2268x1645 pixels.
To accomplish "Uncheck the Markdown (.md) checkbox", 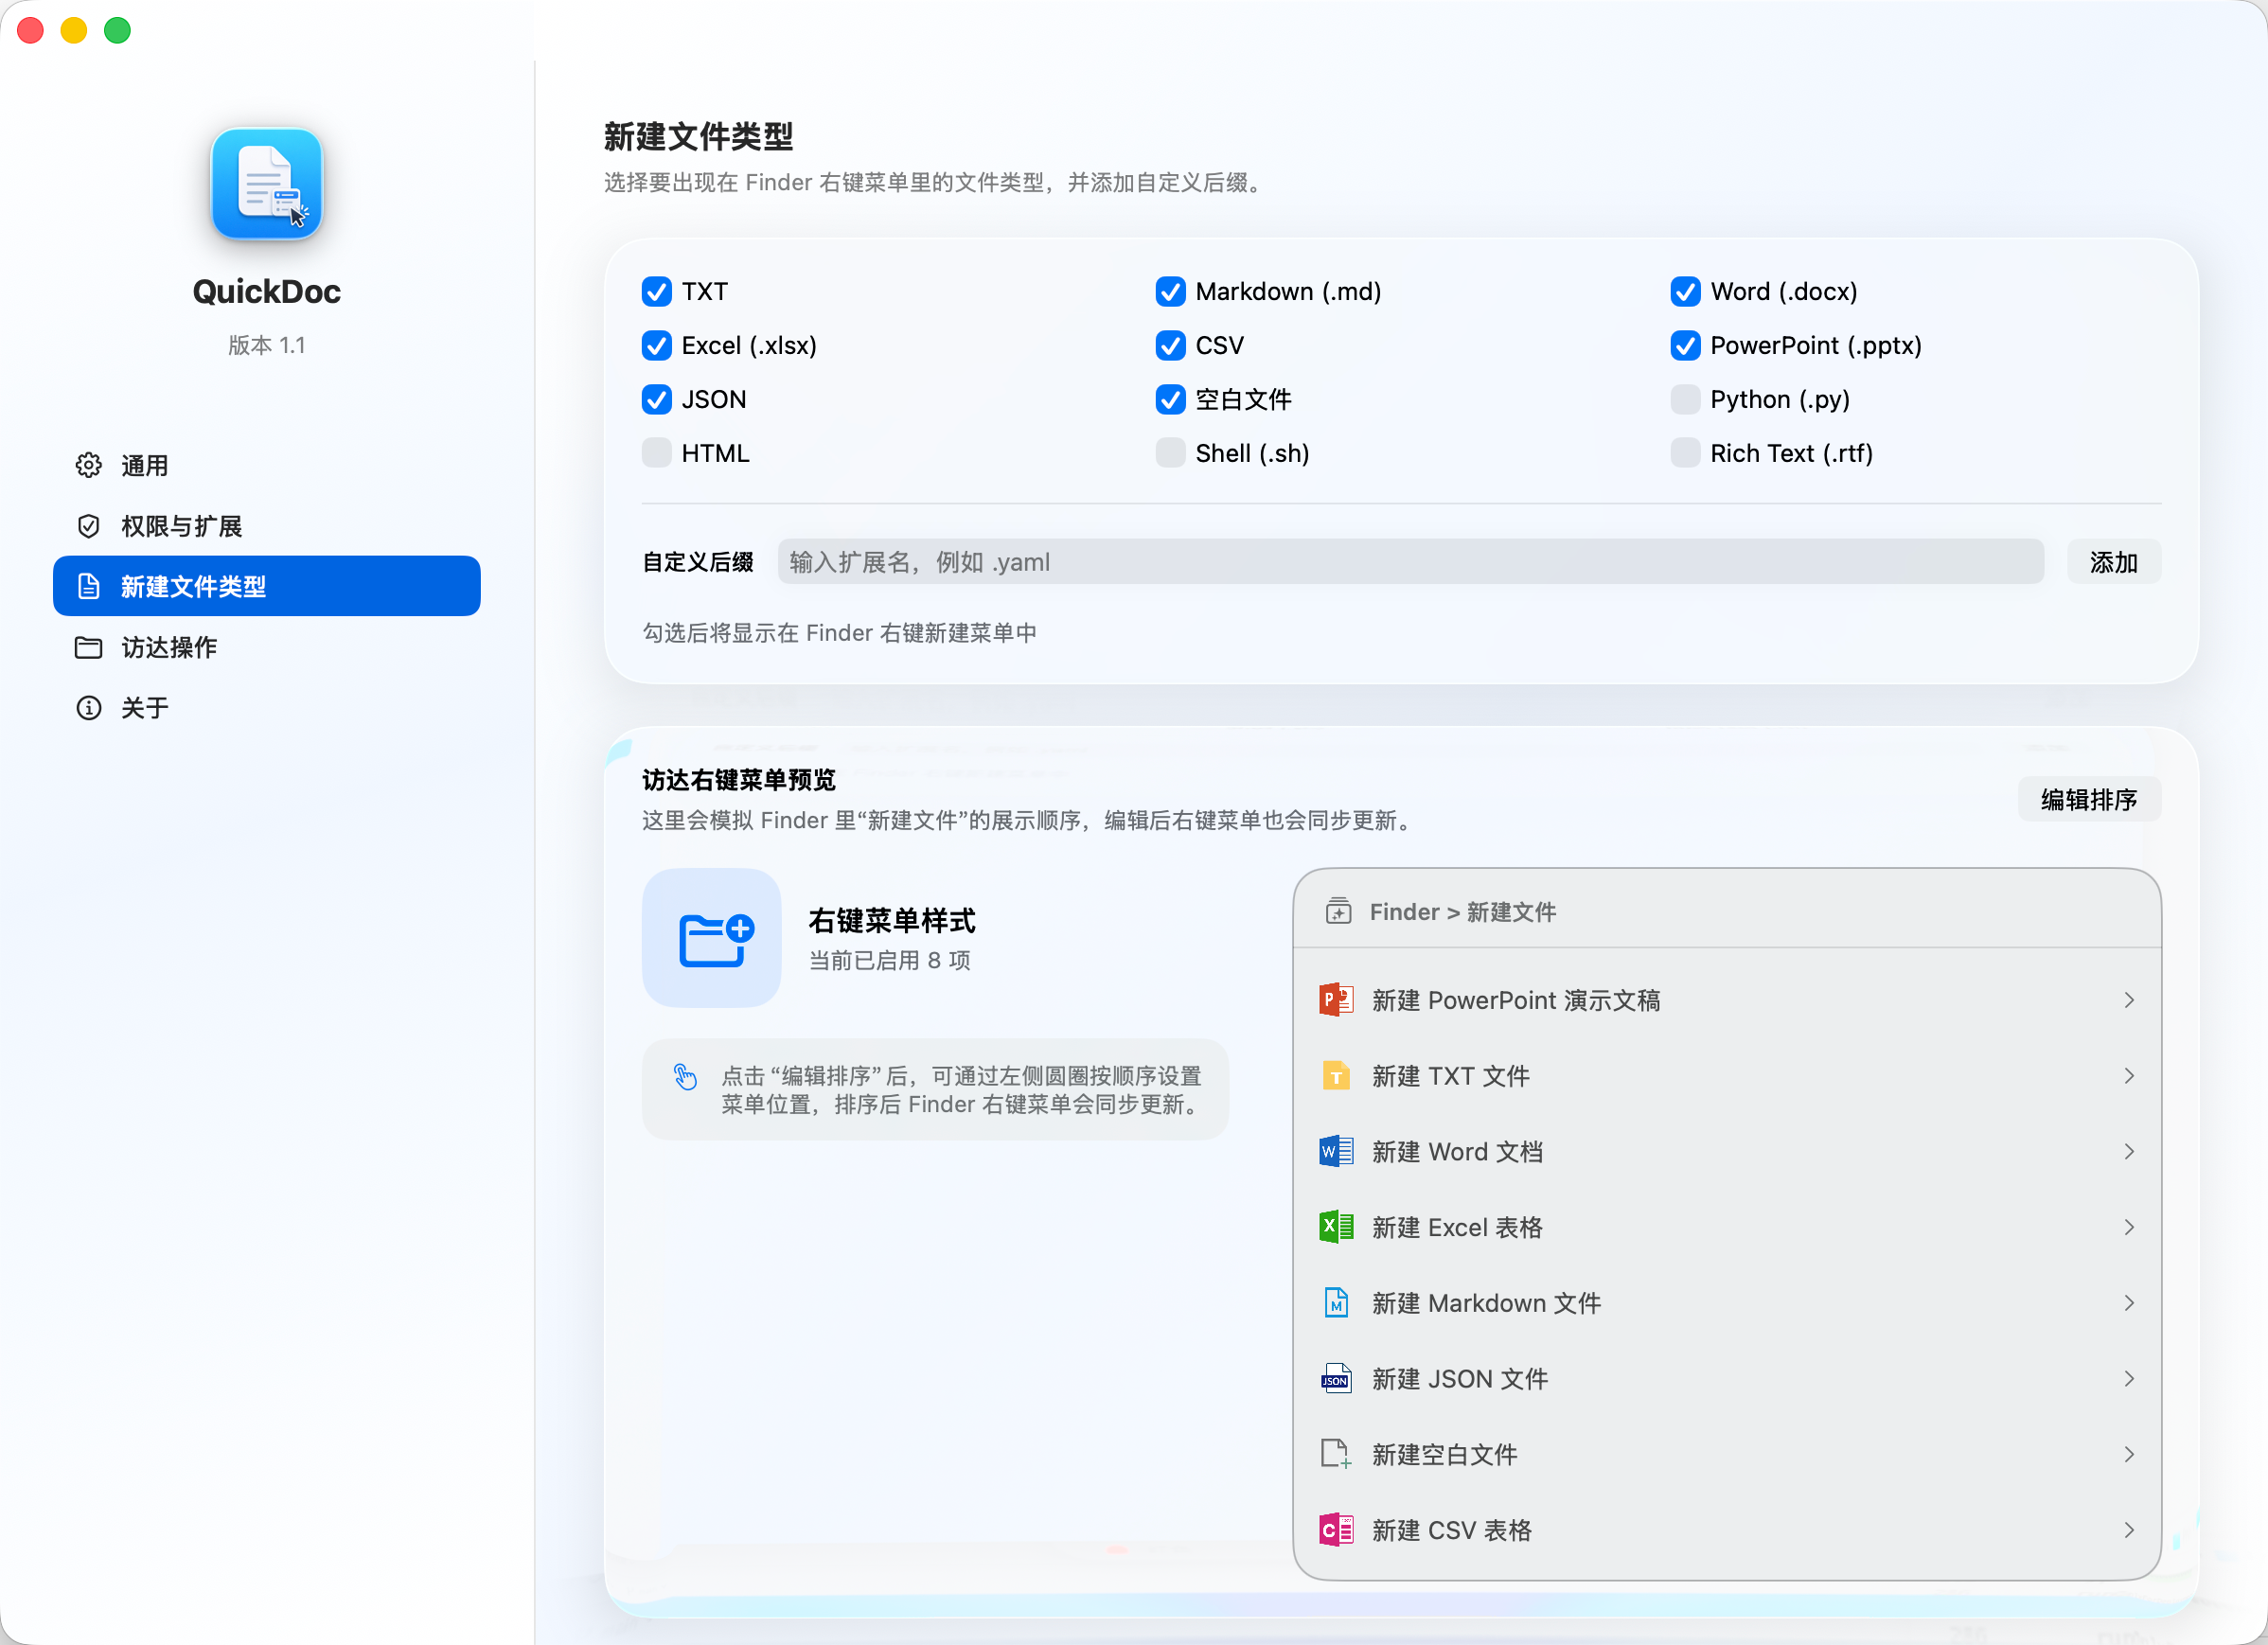I will (x=1171, y=291).
